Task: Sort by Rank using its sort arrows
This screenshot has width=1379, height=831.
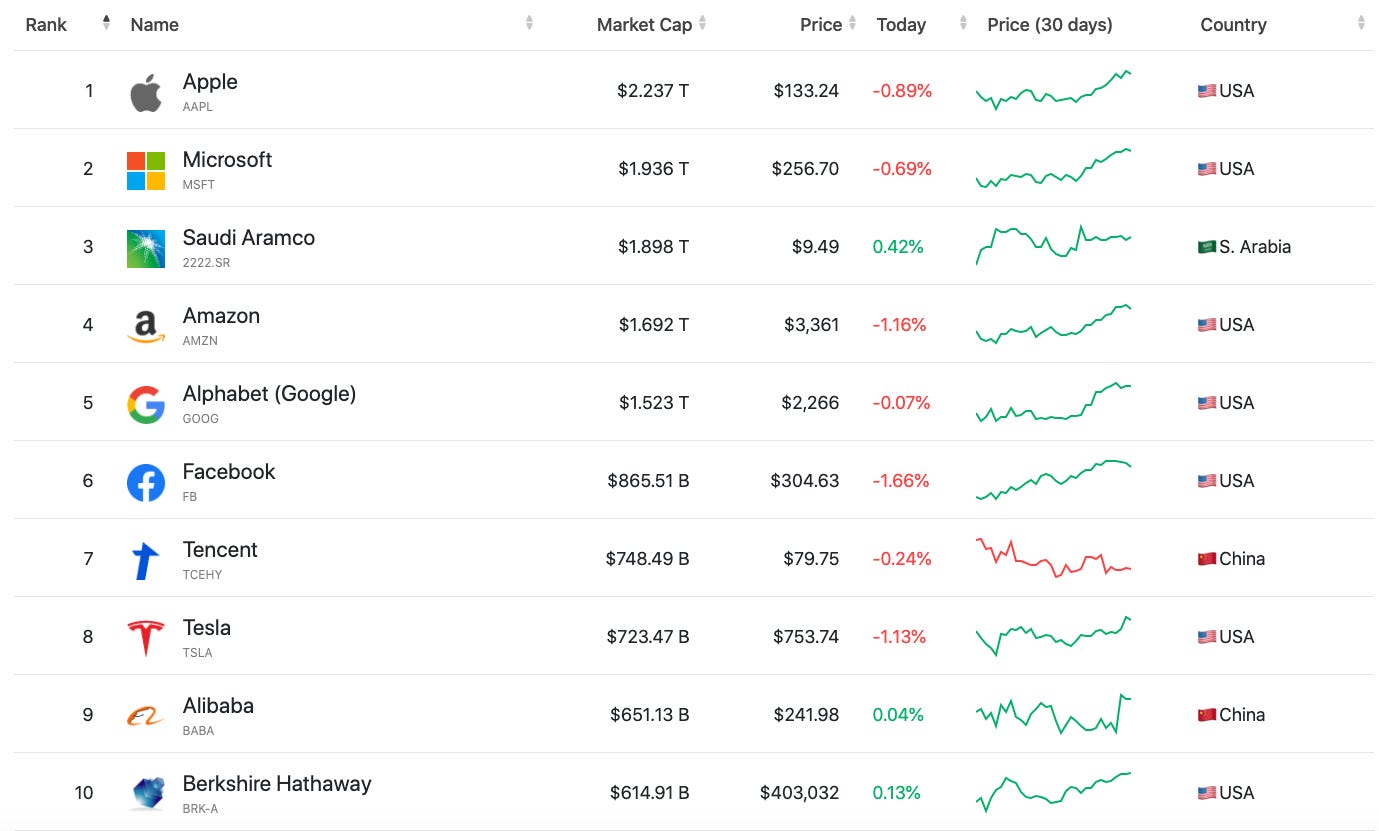Action: tap(106, 23)
